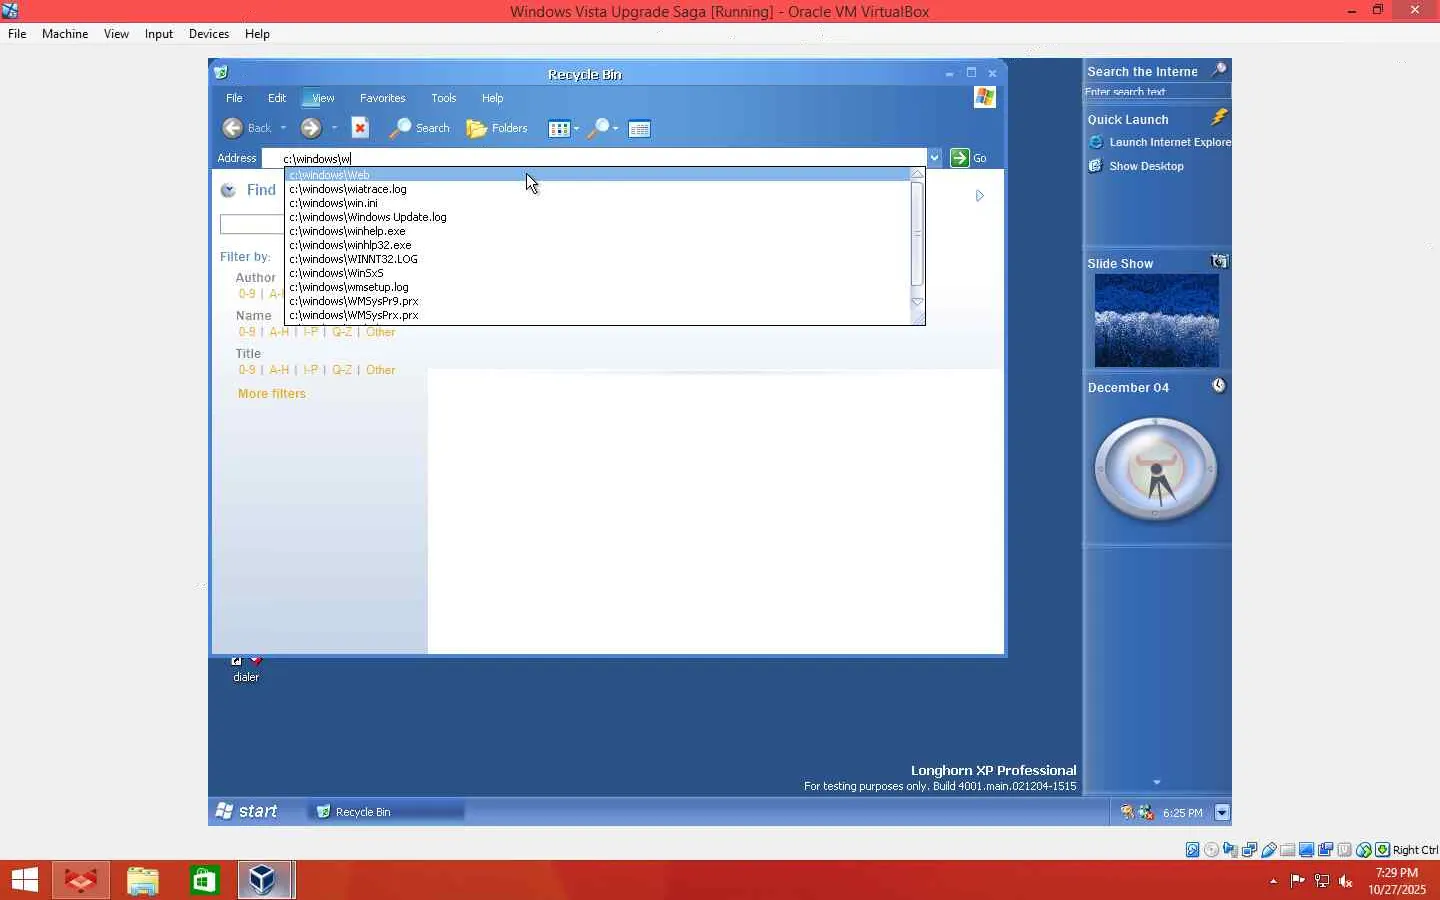The image size is (1440, 900).
Task: Click the Recycle Bin taskbar button
Action: 387,812
